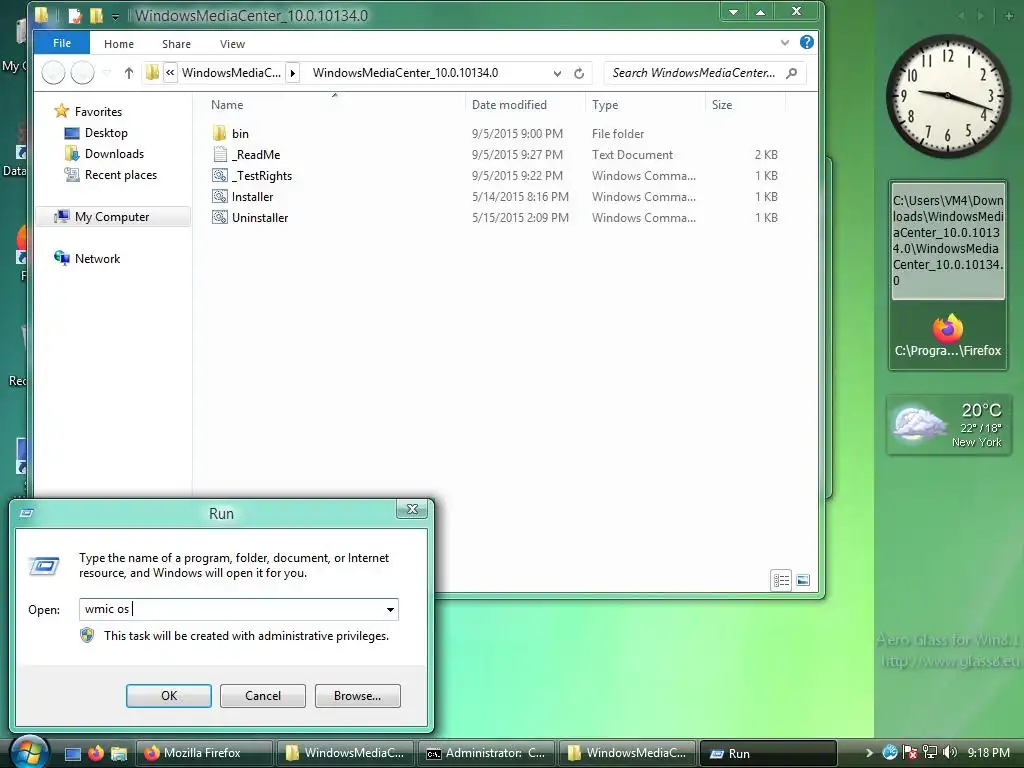
Task: Select Favorites in navigation pane
Action: click(x=98, y=112)
